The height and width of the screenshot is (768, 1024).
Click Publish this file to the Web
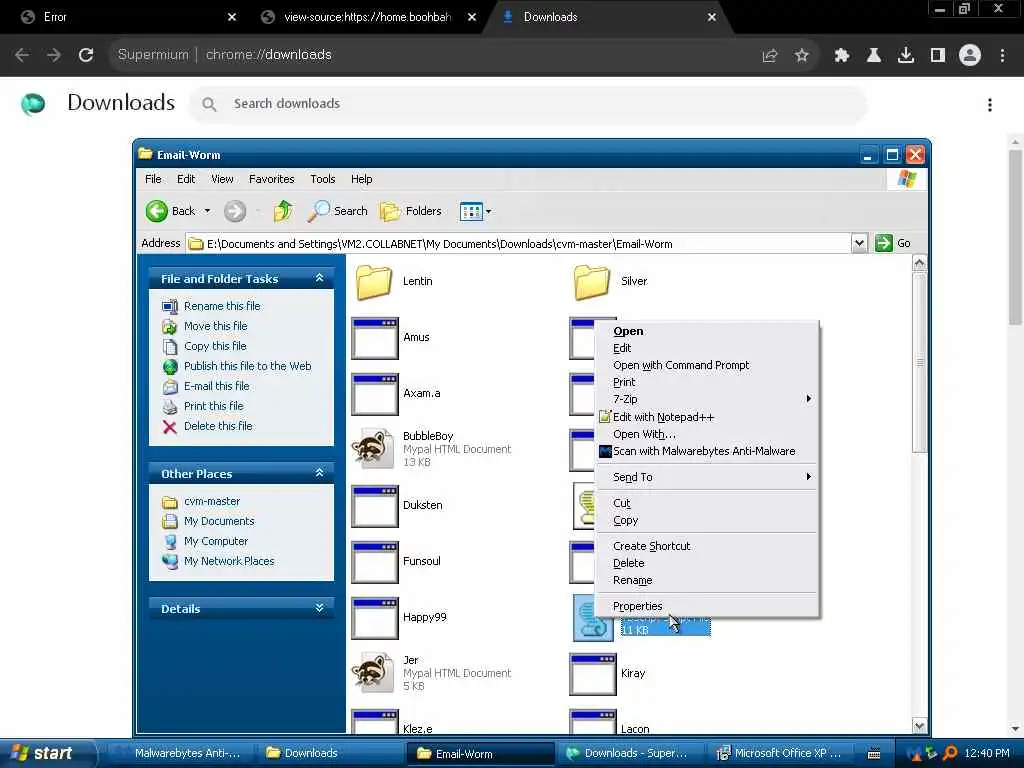[x=248, y=366]
